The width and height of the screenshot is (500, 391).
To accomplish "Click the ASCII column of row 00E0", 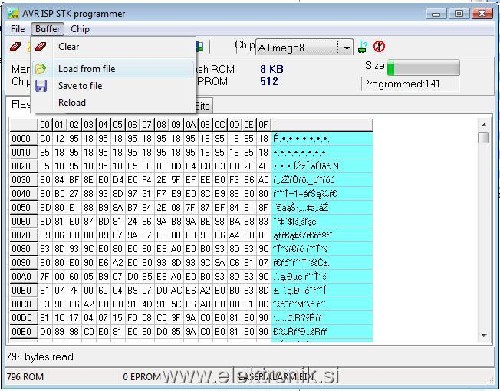I will tap(322, 332).
